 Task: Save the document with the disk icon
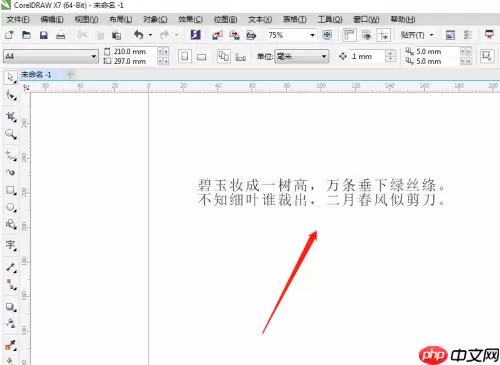coord(44,35)
